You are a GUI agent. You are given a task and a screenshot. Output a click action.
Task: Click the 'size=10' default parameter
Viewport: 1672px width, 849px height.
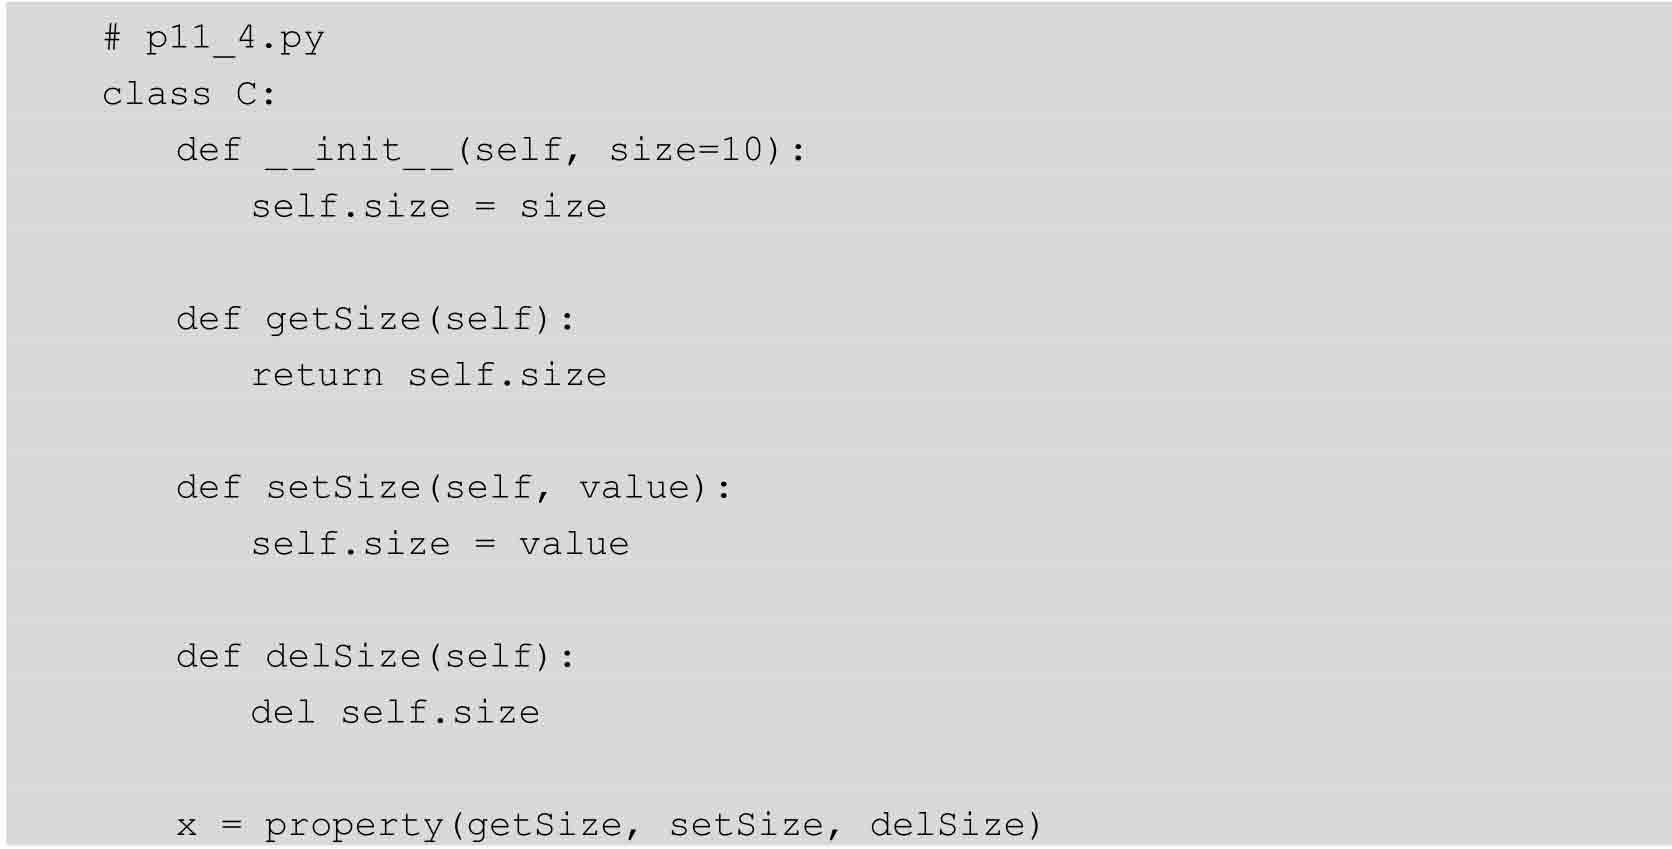click(x=686, y=151)
